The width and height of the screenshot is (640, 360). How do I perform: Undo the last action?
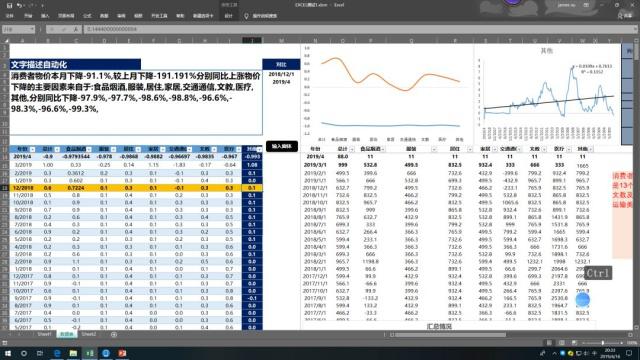19,6
